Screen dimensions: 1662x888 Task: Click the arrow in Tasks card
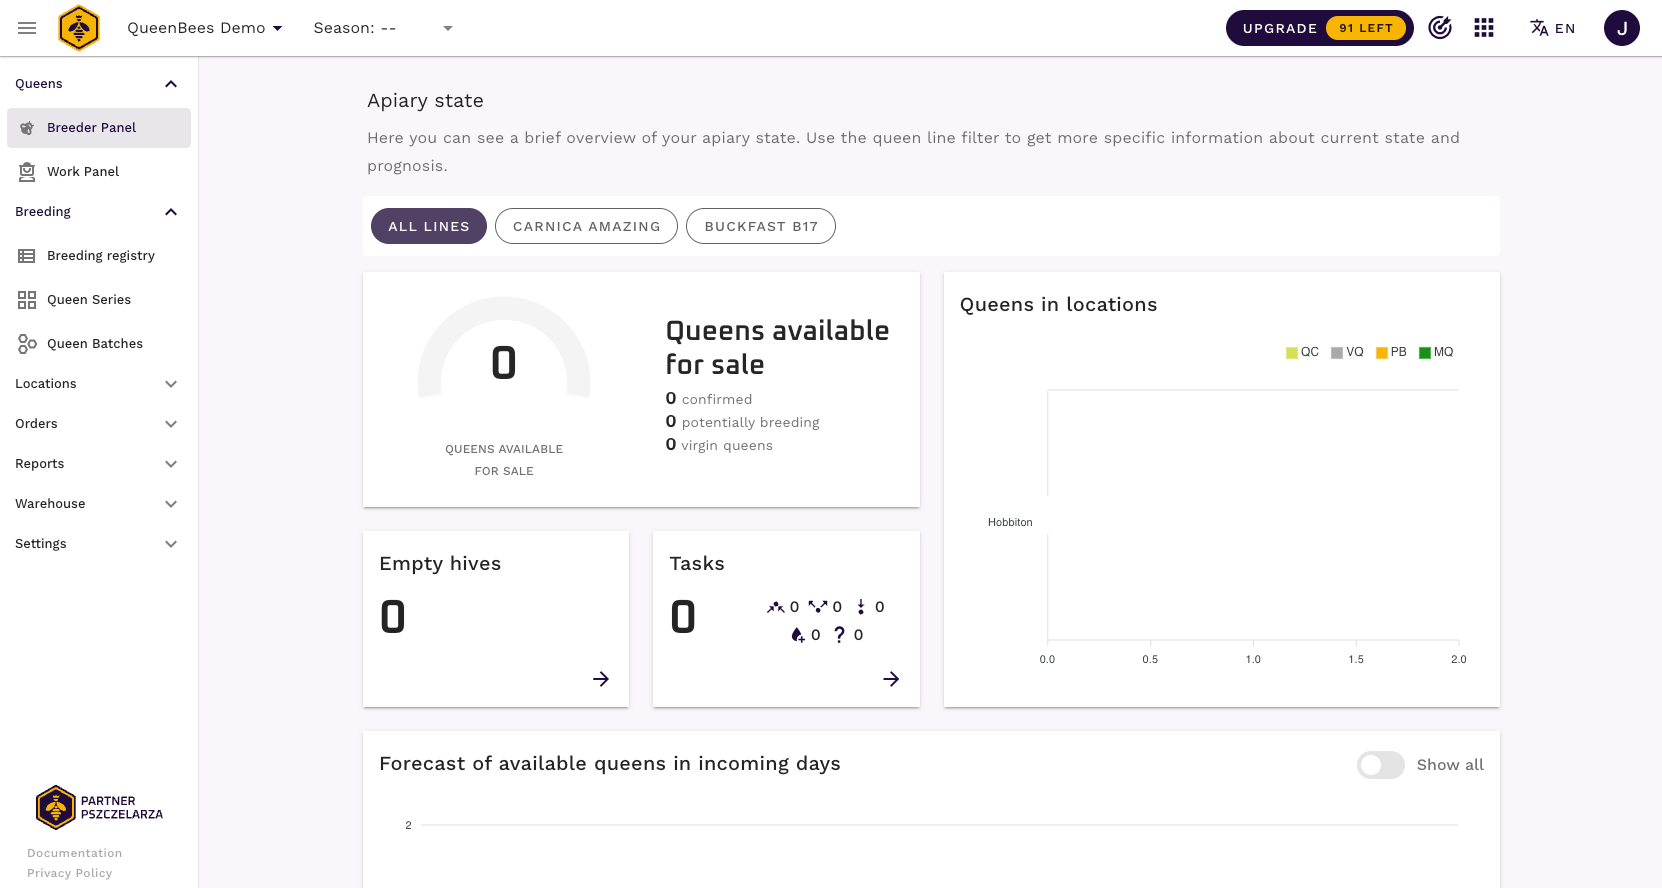pyautogui.click(x=891, y=679)
